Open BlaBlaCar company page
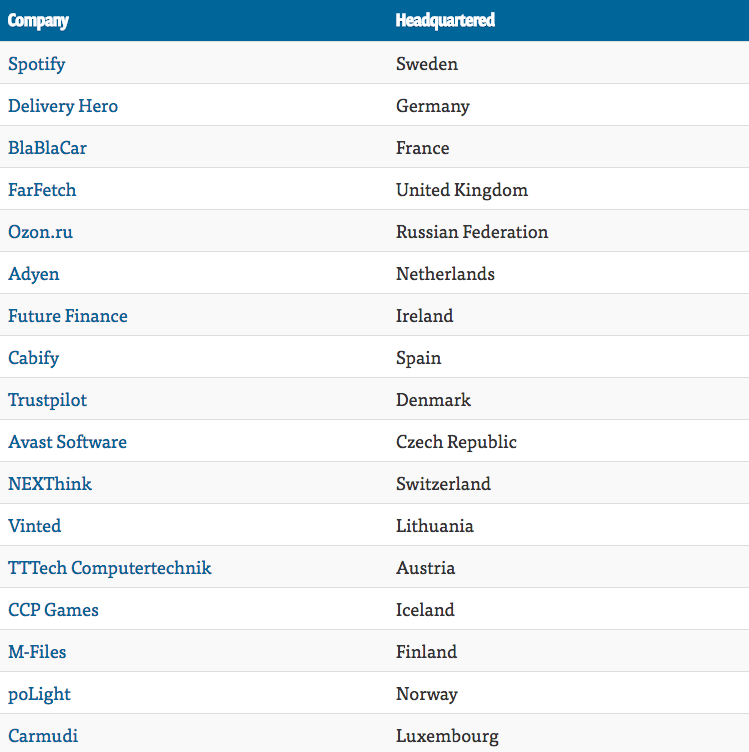 [47, 148]
